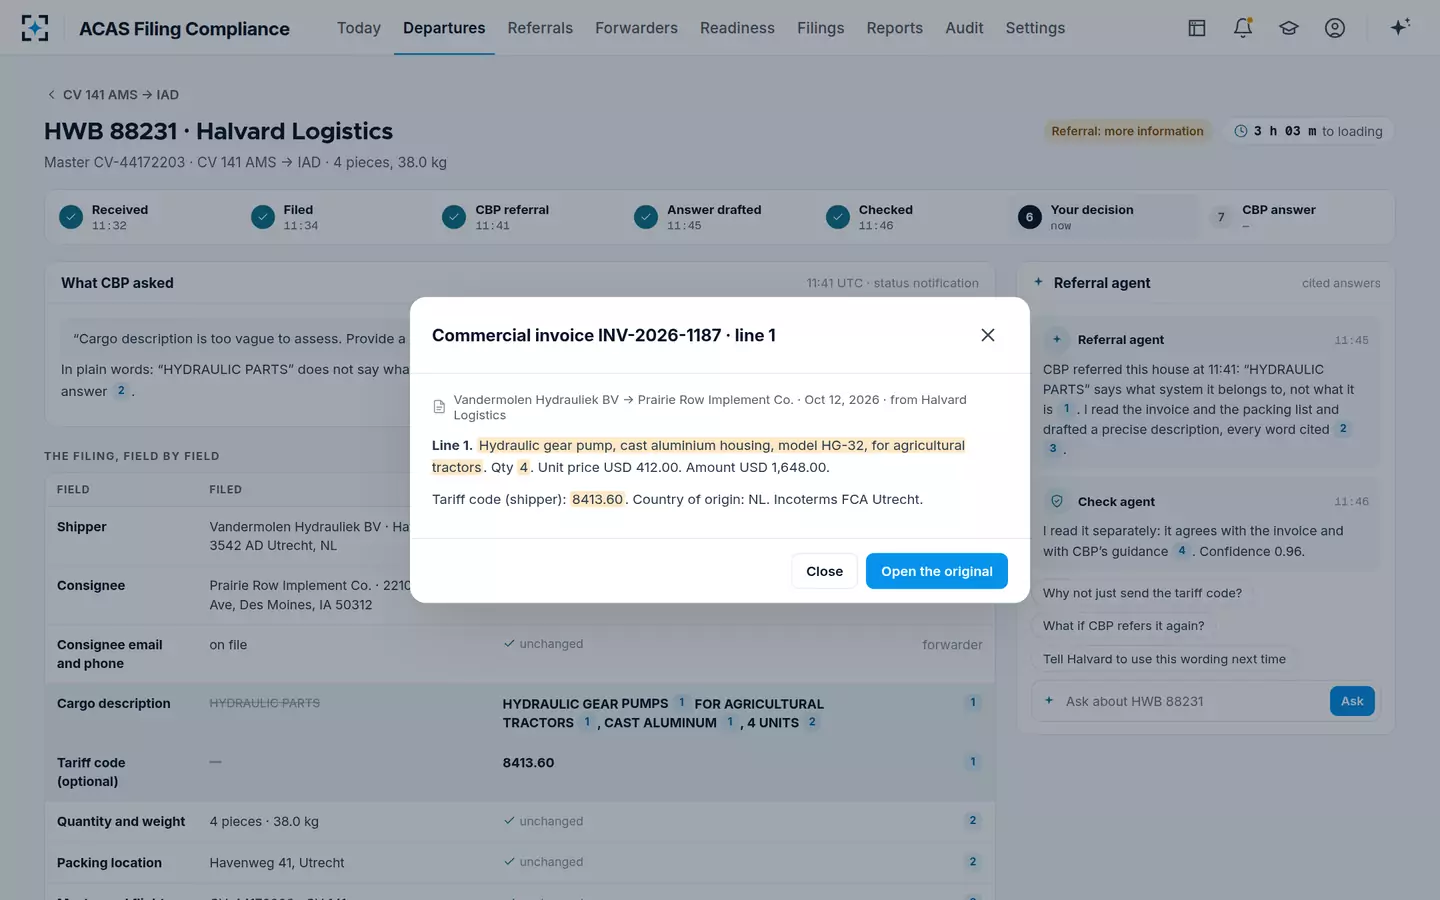Close the invoice dialog with the X
The width and height of the screenshot is (1440, 900).
tap(988, 335)
